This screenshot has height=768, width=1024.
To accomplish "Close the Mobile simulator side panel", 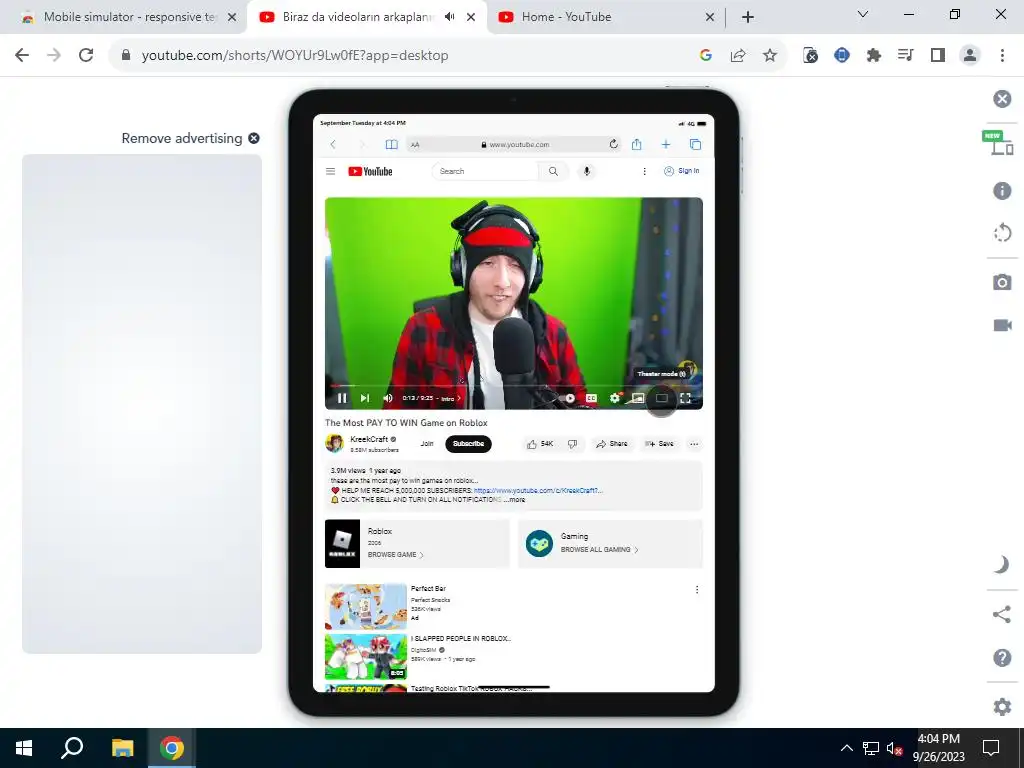I will [x=1002, y=99].
